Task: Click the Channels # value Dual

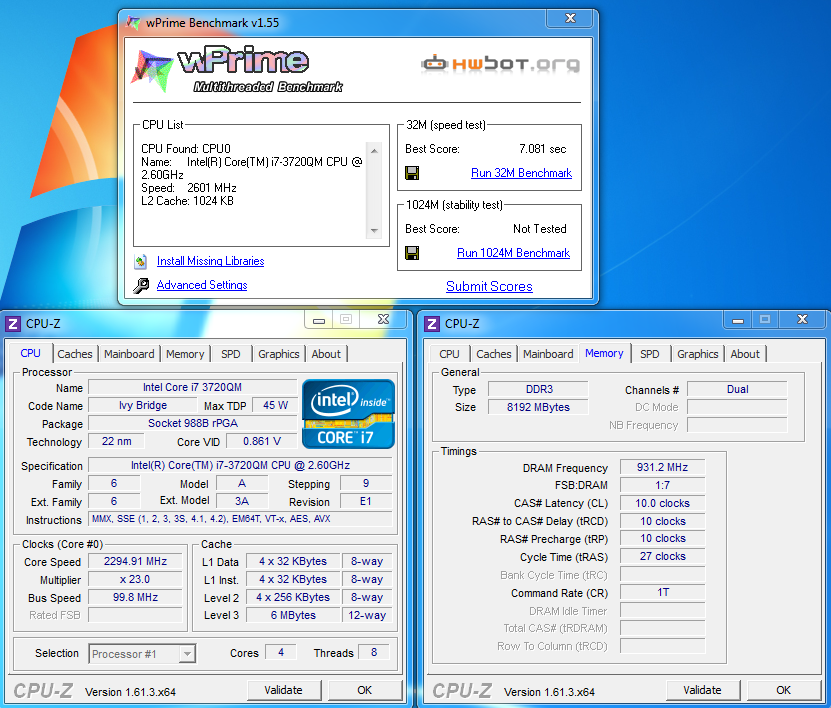Action: point(737,390)
